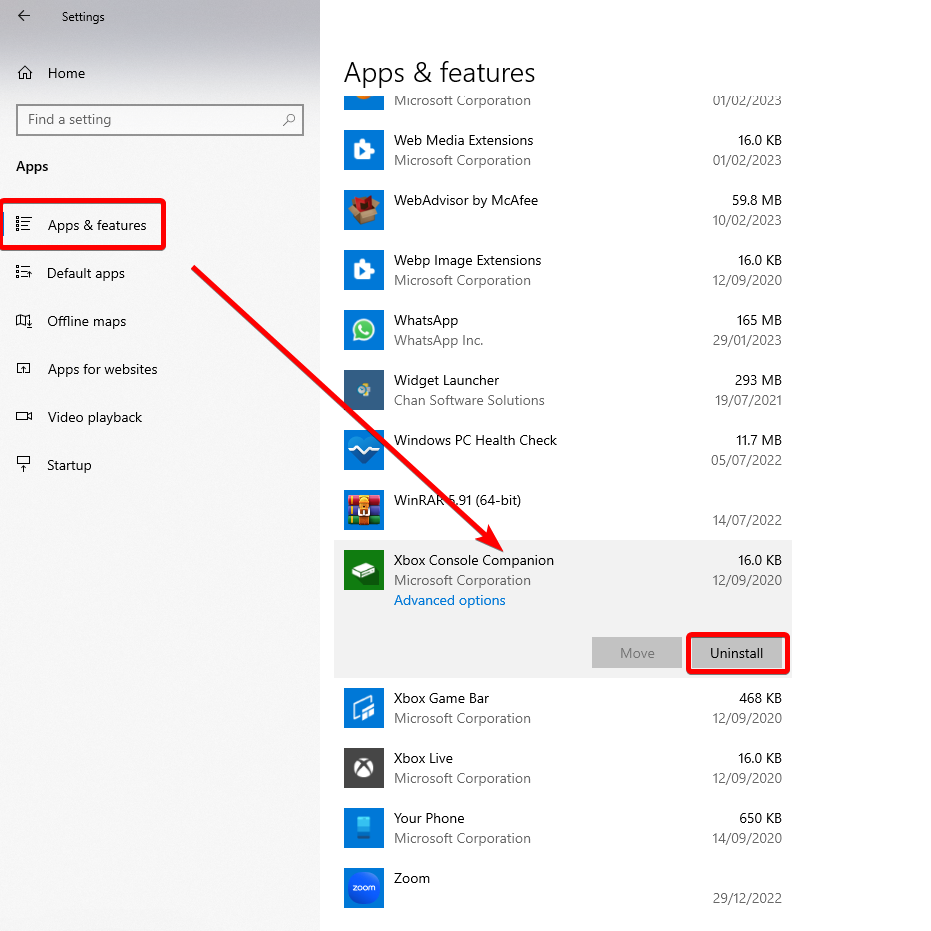
Task: Click the Windows PC Health Check icon
Action: click(x=363, y=450)
